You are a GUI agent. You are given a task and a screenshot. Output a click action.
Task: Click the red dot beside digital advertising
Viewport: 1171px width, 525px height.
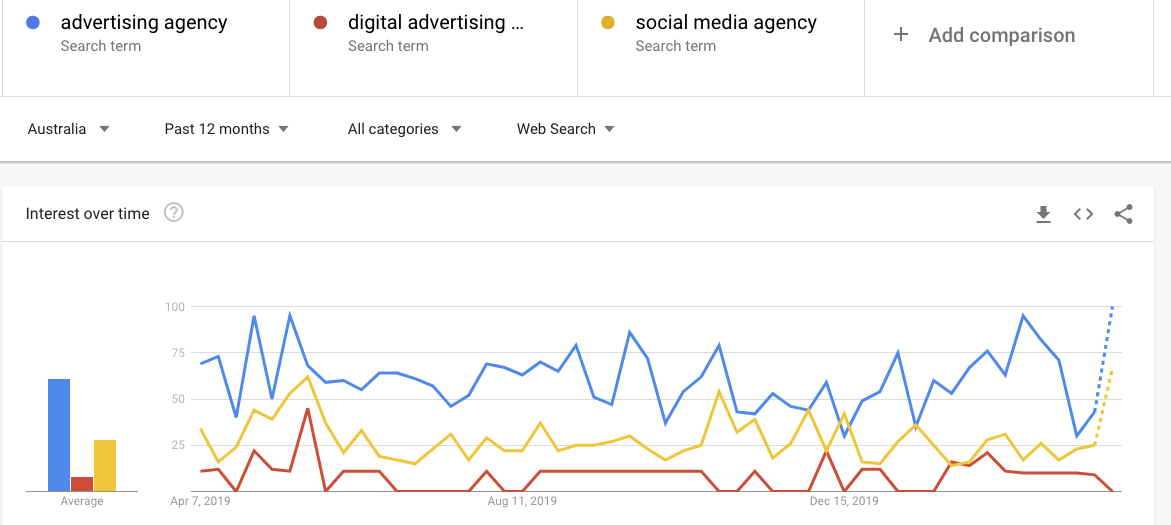click(x=321, y=22)
